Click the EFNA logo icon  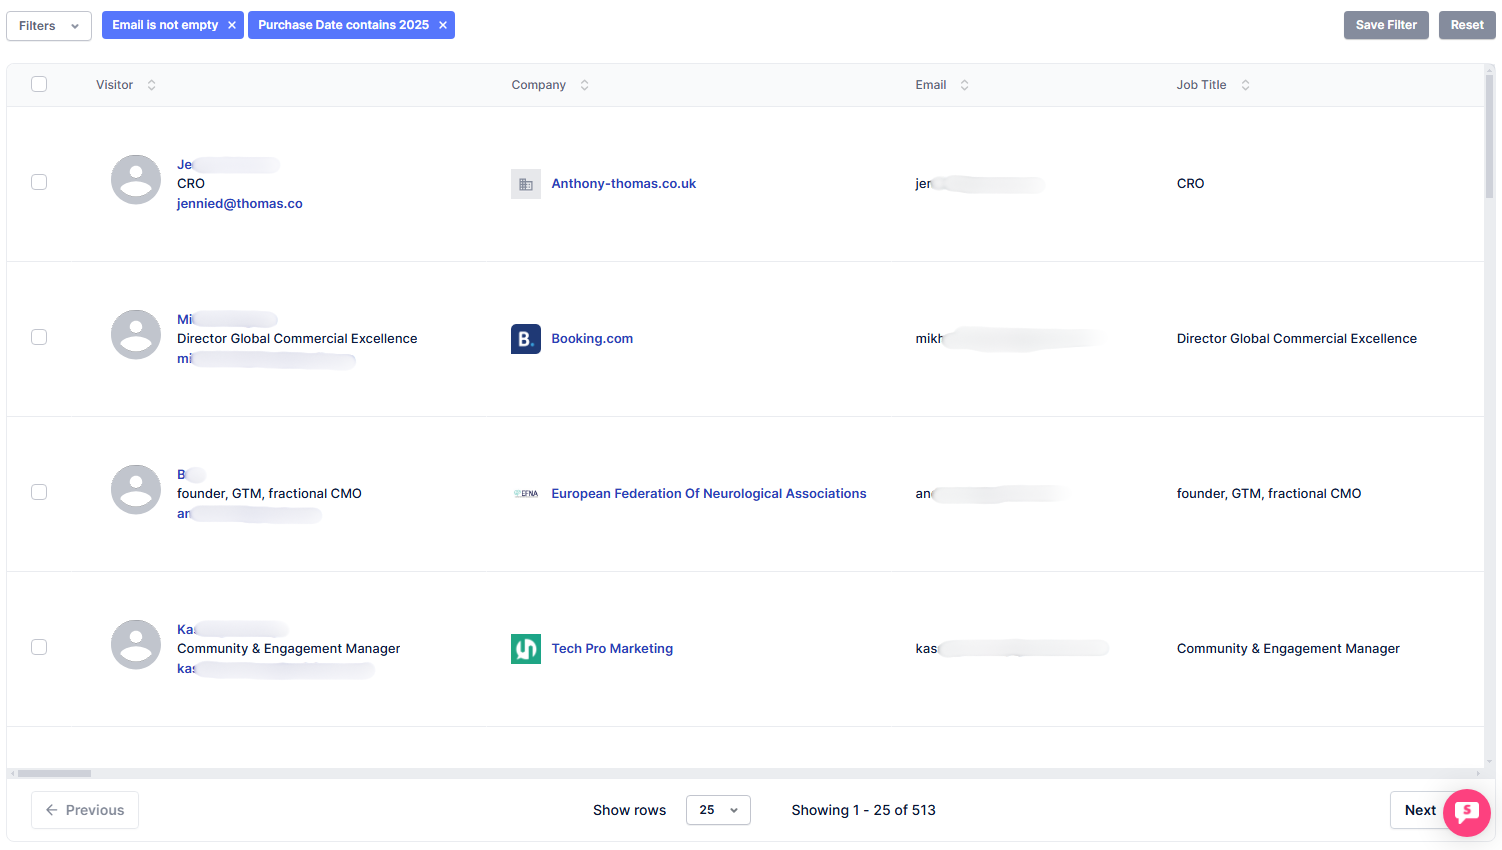pyautogui.click(x=526, y=494)
